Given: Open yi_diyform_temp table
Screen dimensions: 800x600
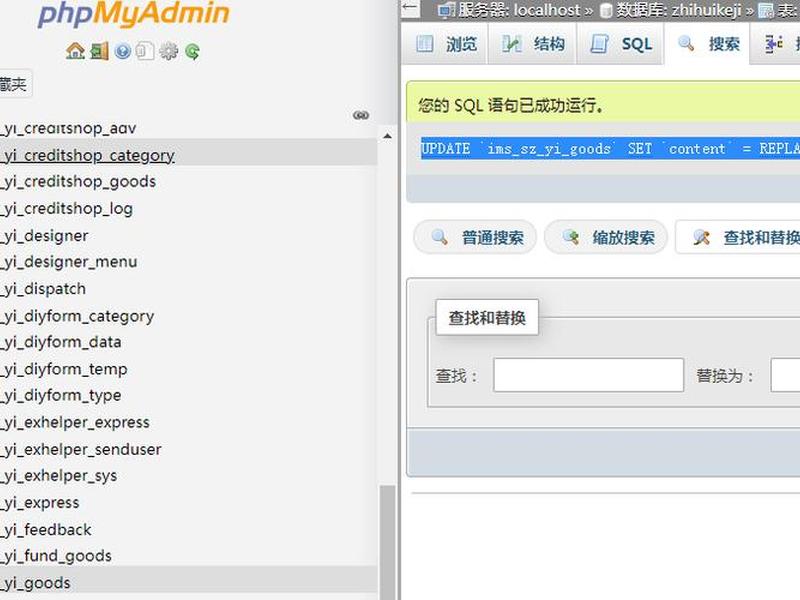Looking at the screenshot, I should [x=64, y=369].
